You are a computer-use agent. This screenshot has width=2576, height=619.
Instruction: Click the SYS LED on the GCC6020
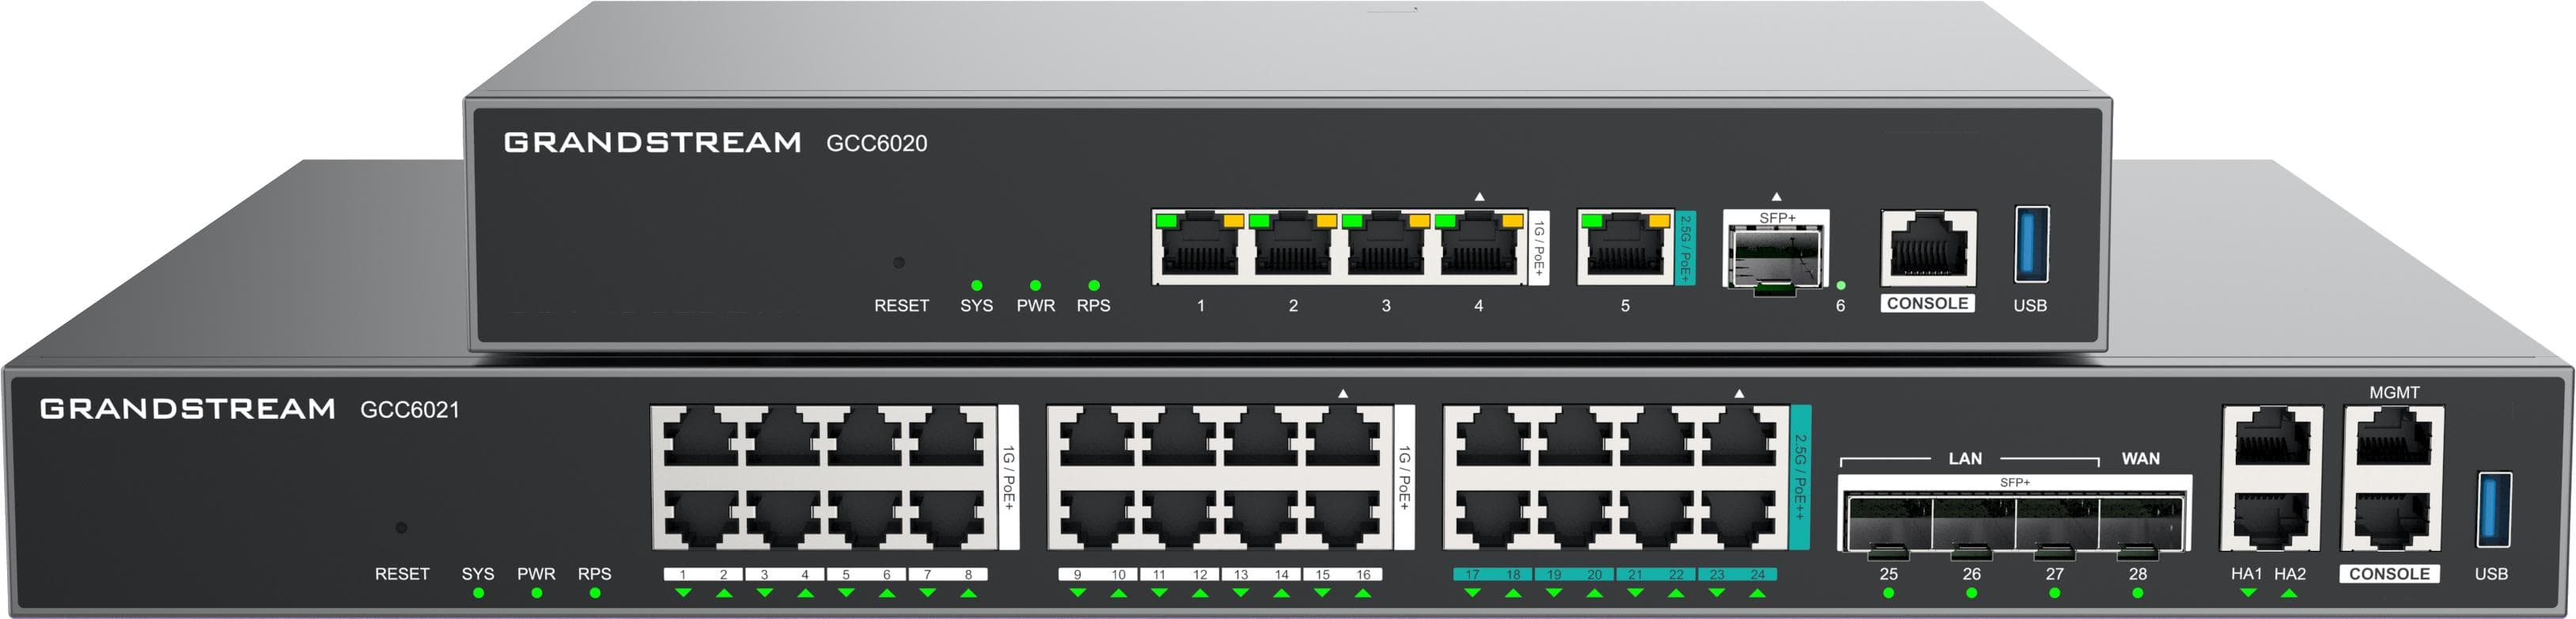pos(976,286)
